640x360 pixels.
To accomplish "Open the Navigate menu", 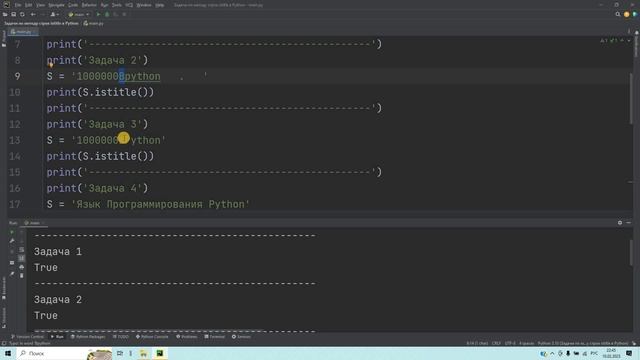I will 56,5.
